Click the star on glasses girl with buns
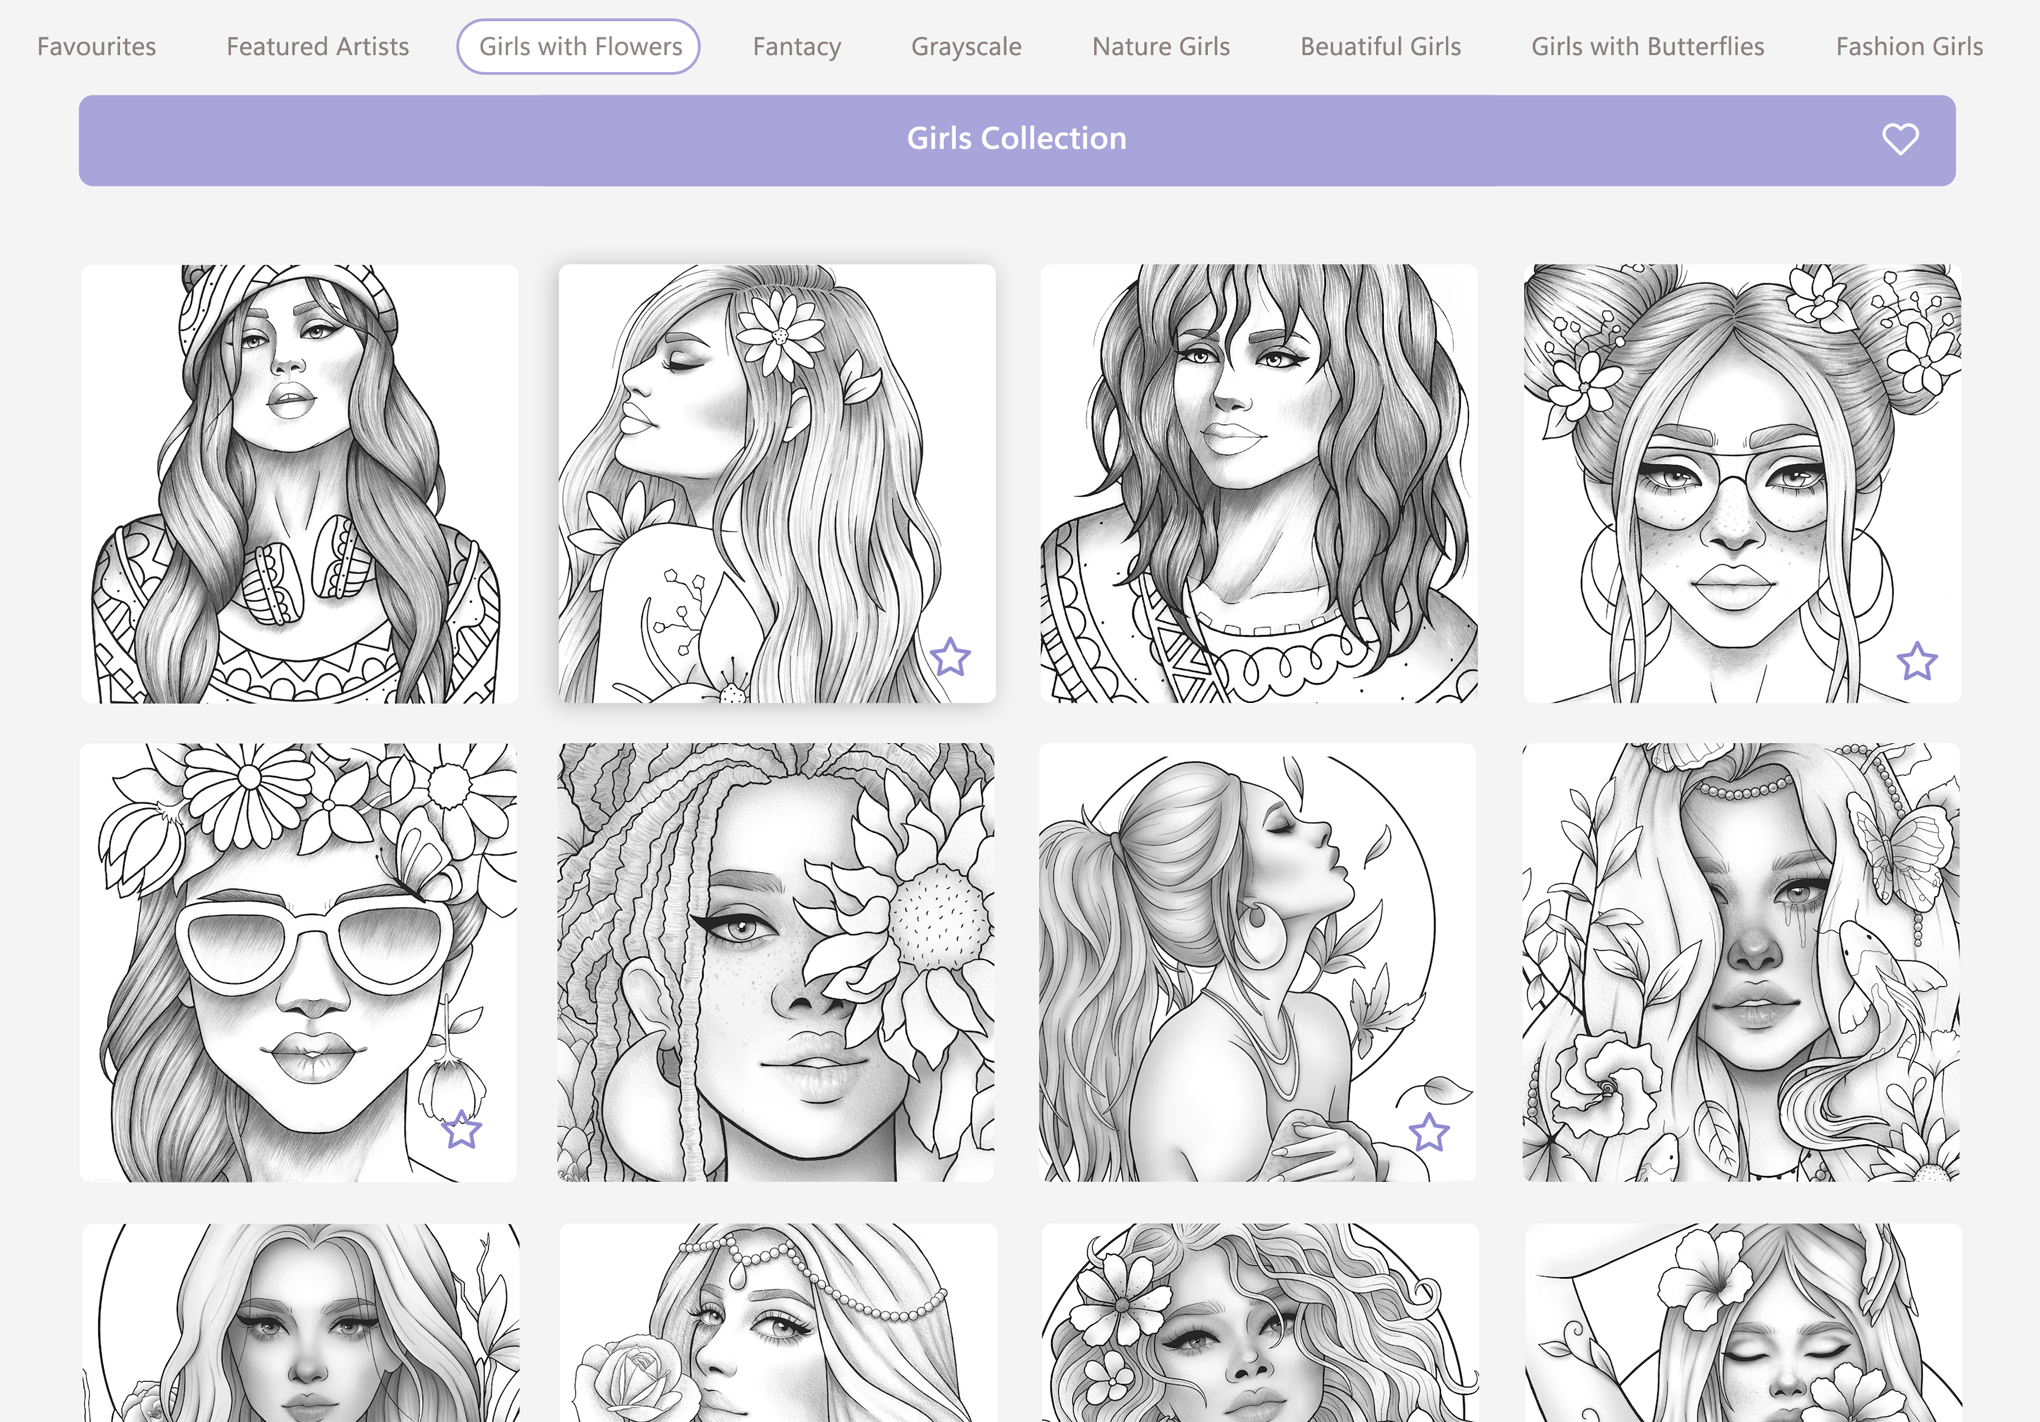Screen dimensions: 2040x1422 [1917, 661]
